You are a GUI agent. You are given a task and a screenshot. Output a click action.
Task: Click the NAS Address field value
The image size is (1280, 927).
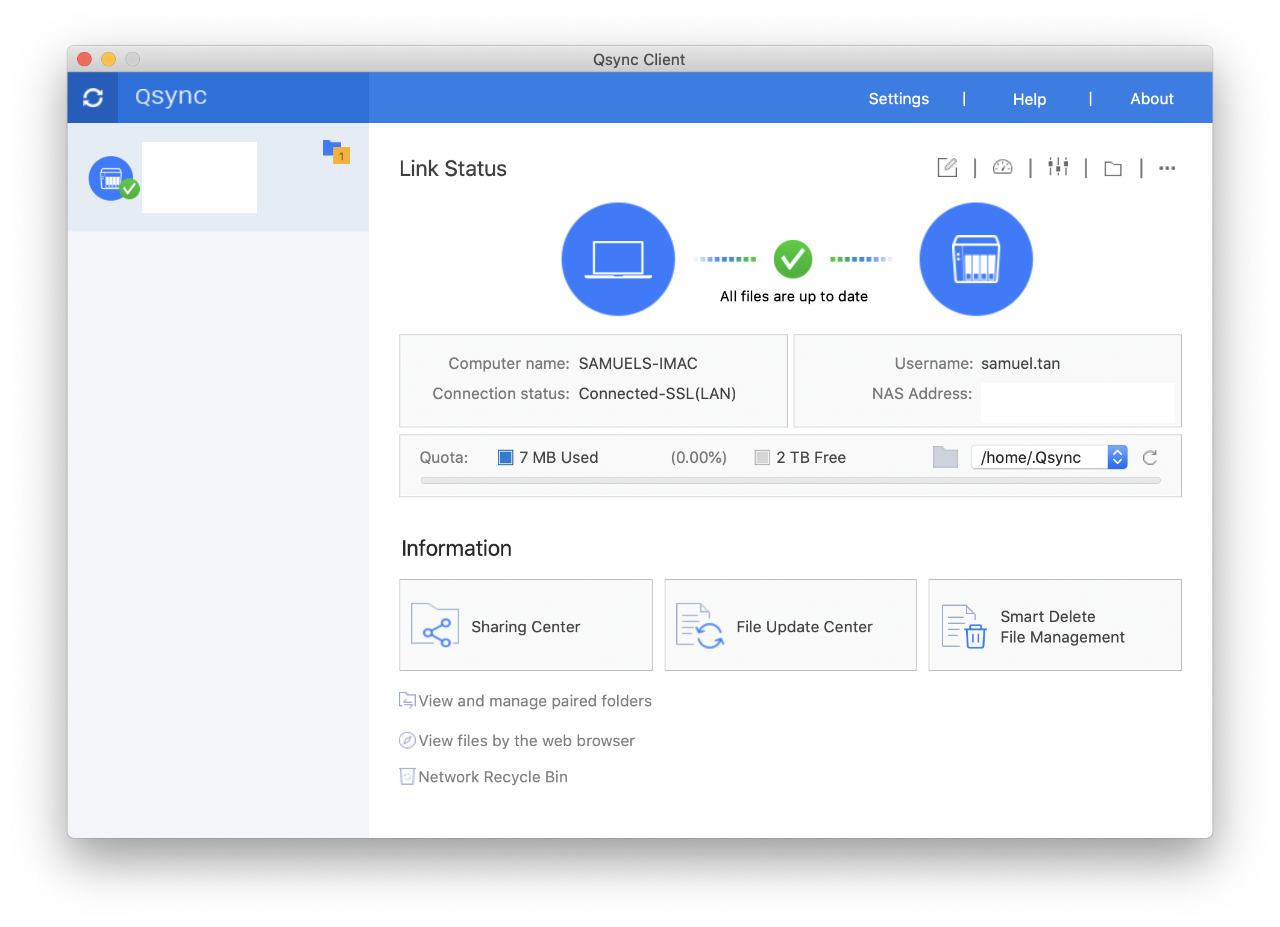1078,401
